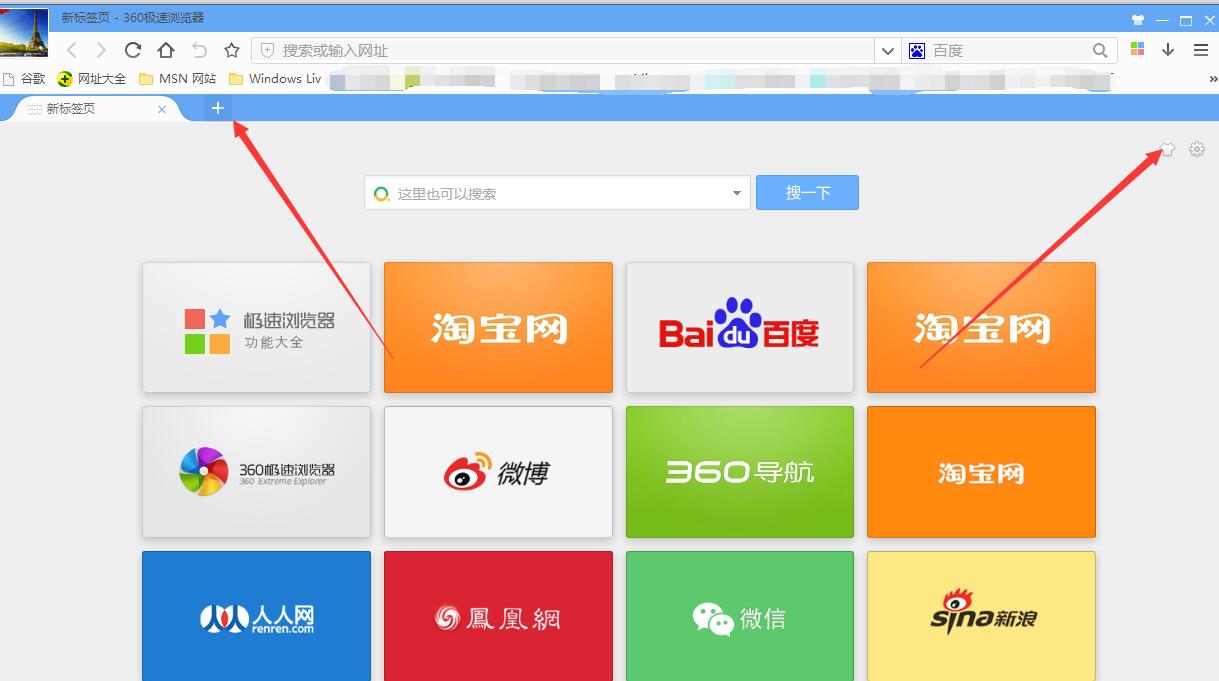Open the 人人网 renren.com tile
Viewport: 1219px width, 681px height.
click(x=256, y=616)
